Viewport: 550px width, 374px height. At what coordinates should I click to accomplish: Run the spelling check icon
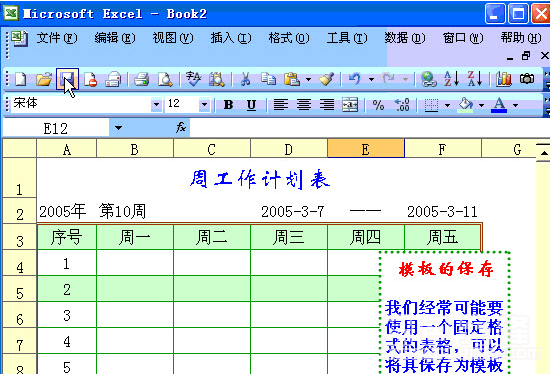point(193,79)
